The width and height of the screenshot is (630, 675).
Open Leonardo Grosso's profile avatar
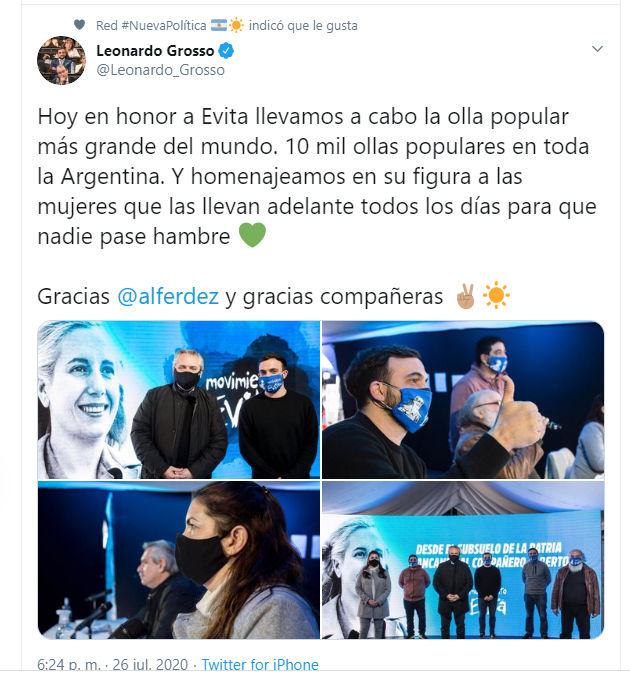(x=61, y=60)
